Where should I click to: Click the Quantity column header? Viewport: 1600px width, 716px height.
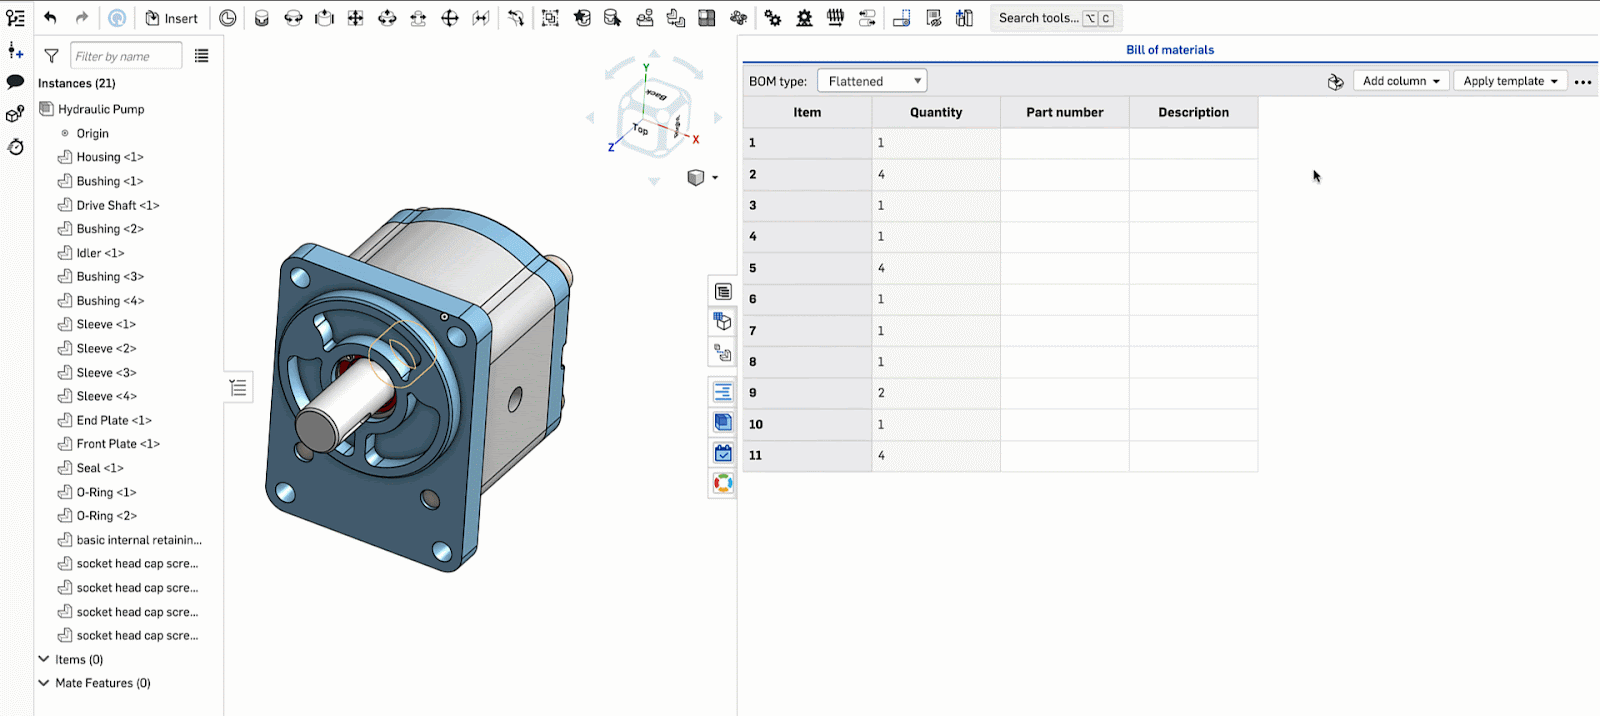click(x=935, y=112)
